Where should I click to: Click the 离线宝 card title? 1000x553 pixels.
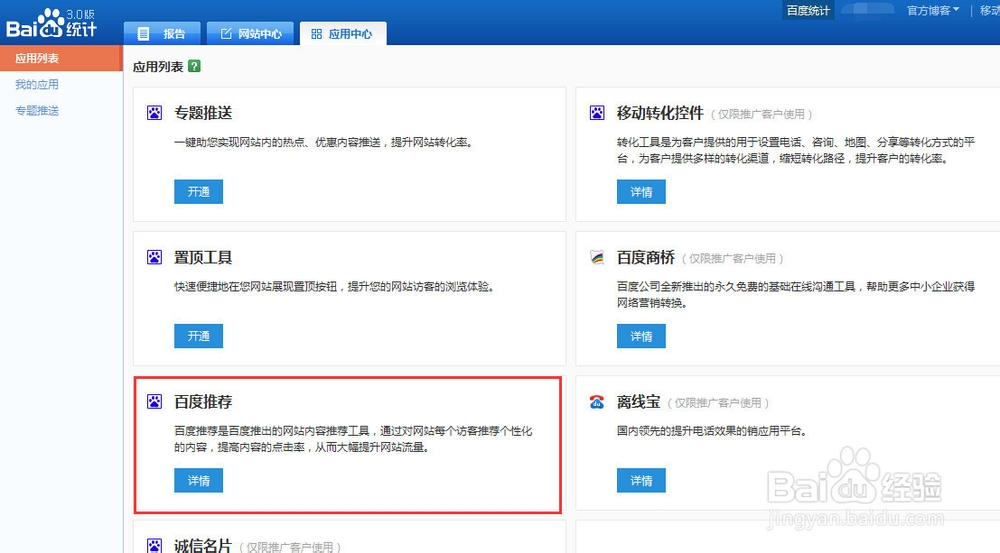(638, 402)
